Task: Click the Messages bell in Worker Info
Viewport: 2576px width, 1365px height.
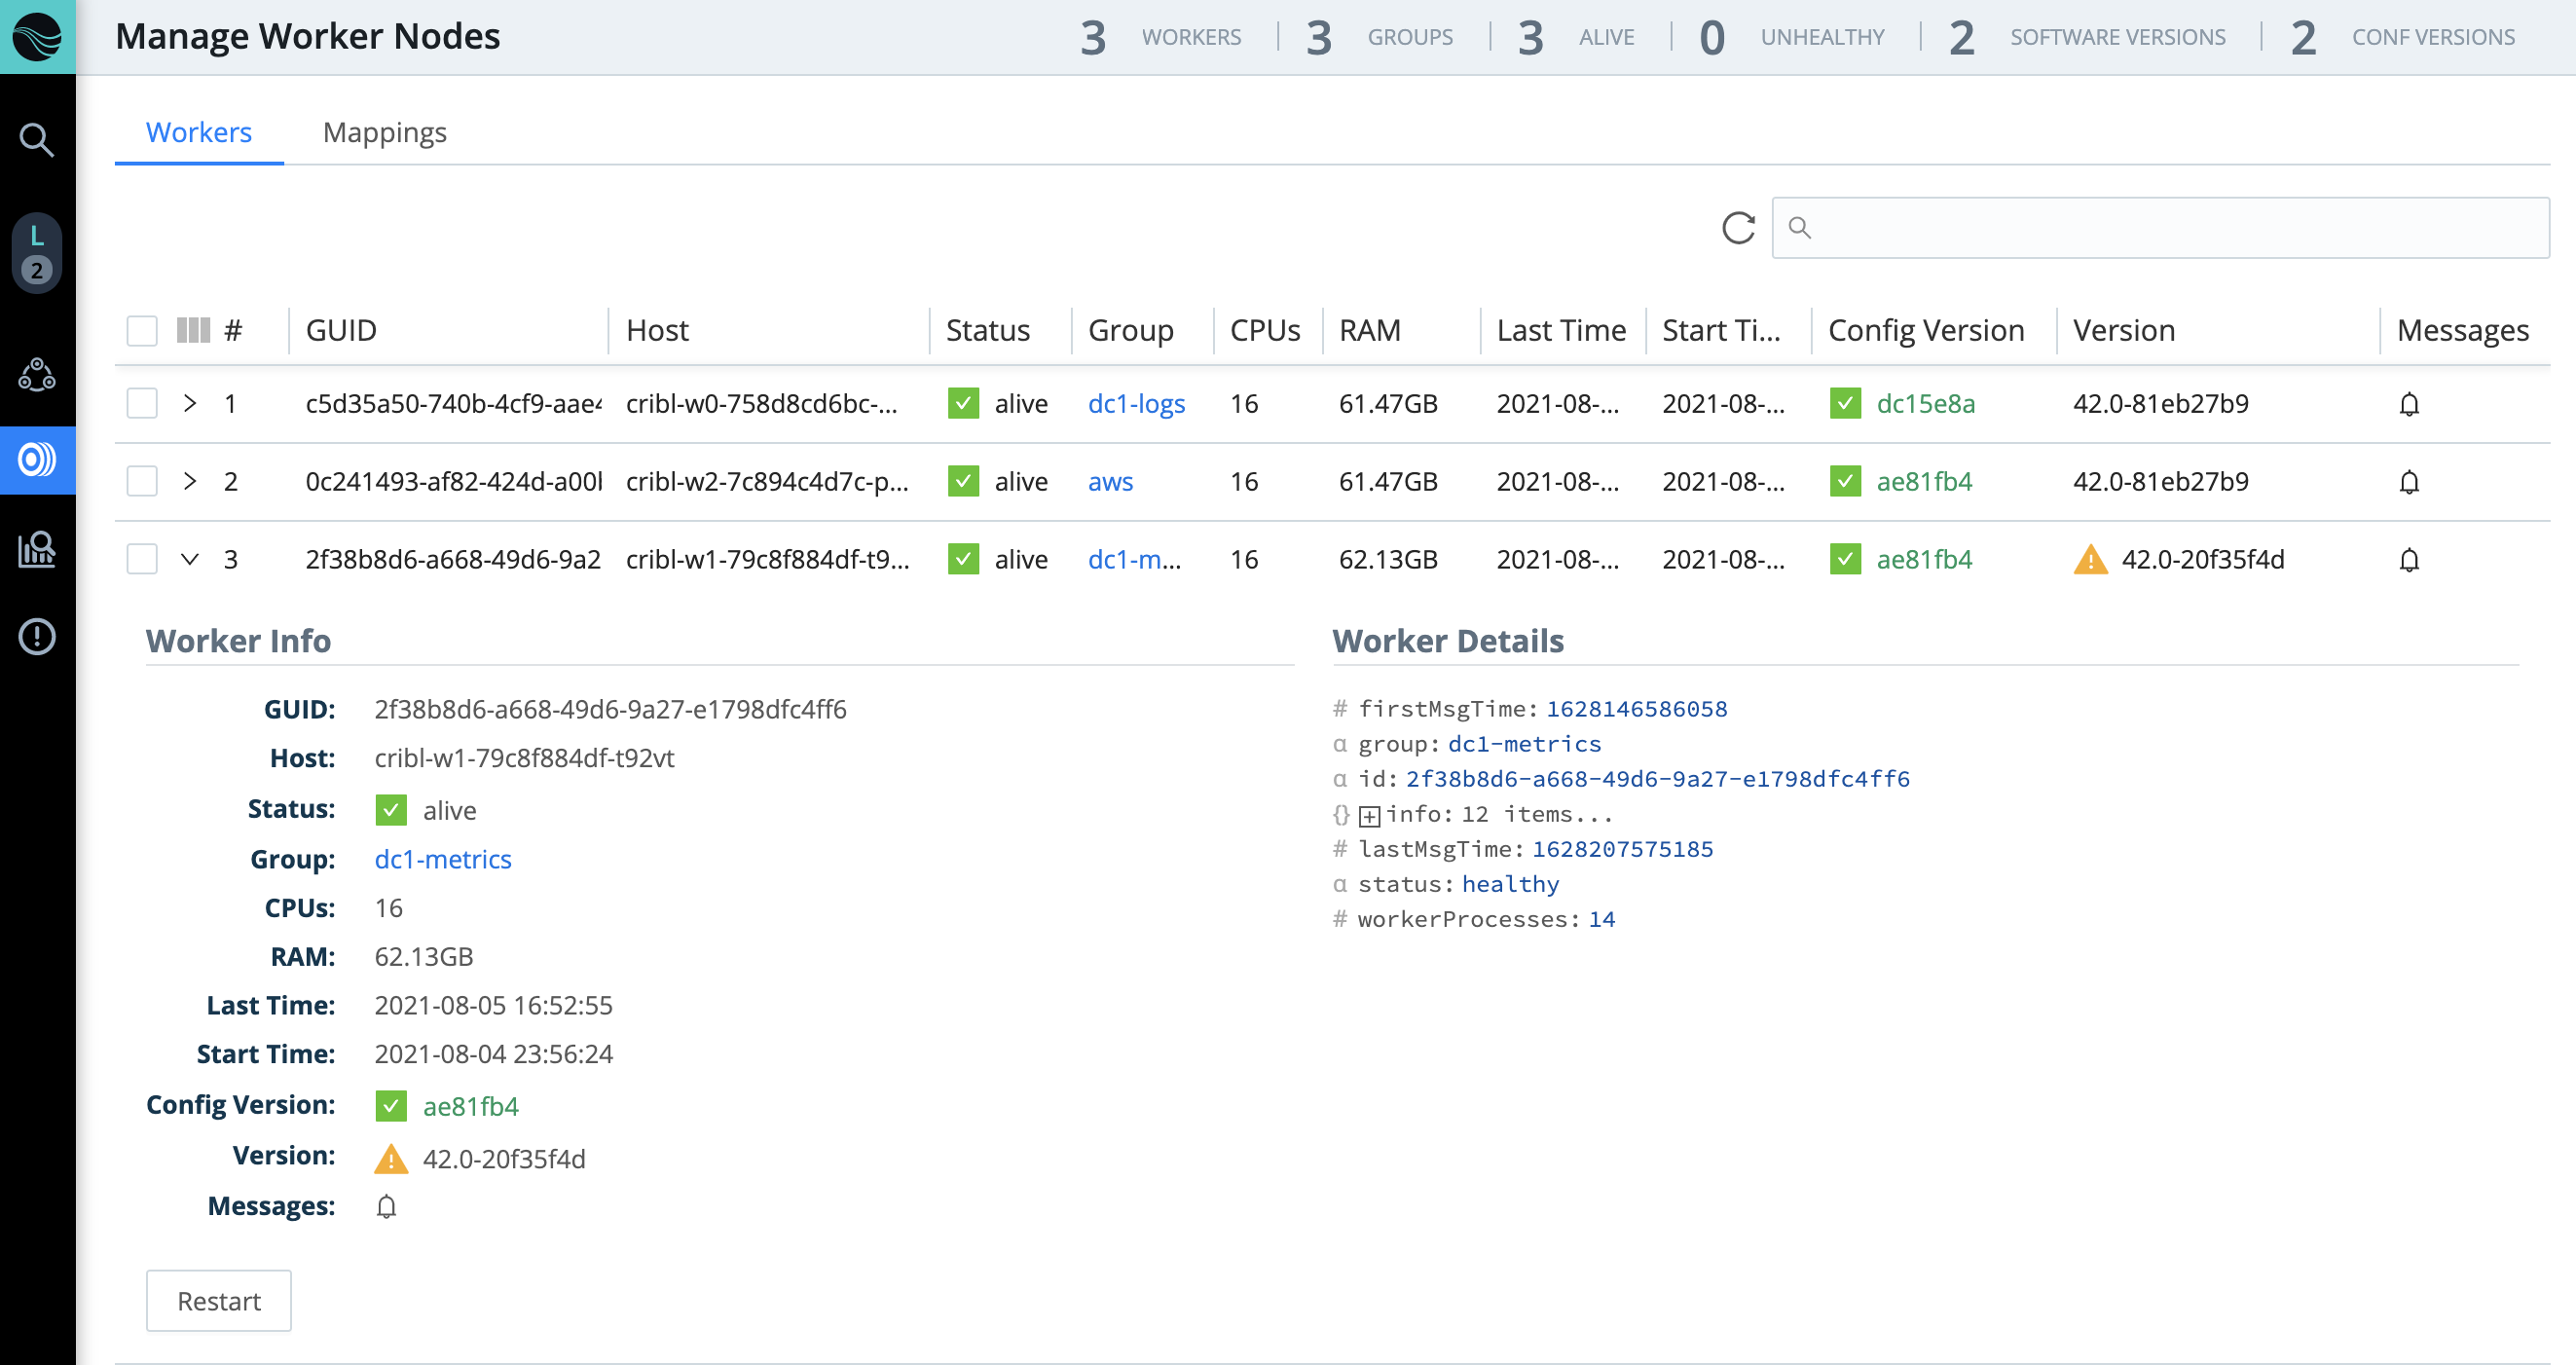Action: [x=387, y=1207]
